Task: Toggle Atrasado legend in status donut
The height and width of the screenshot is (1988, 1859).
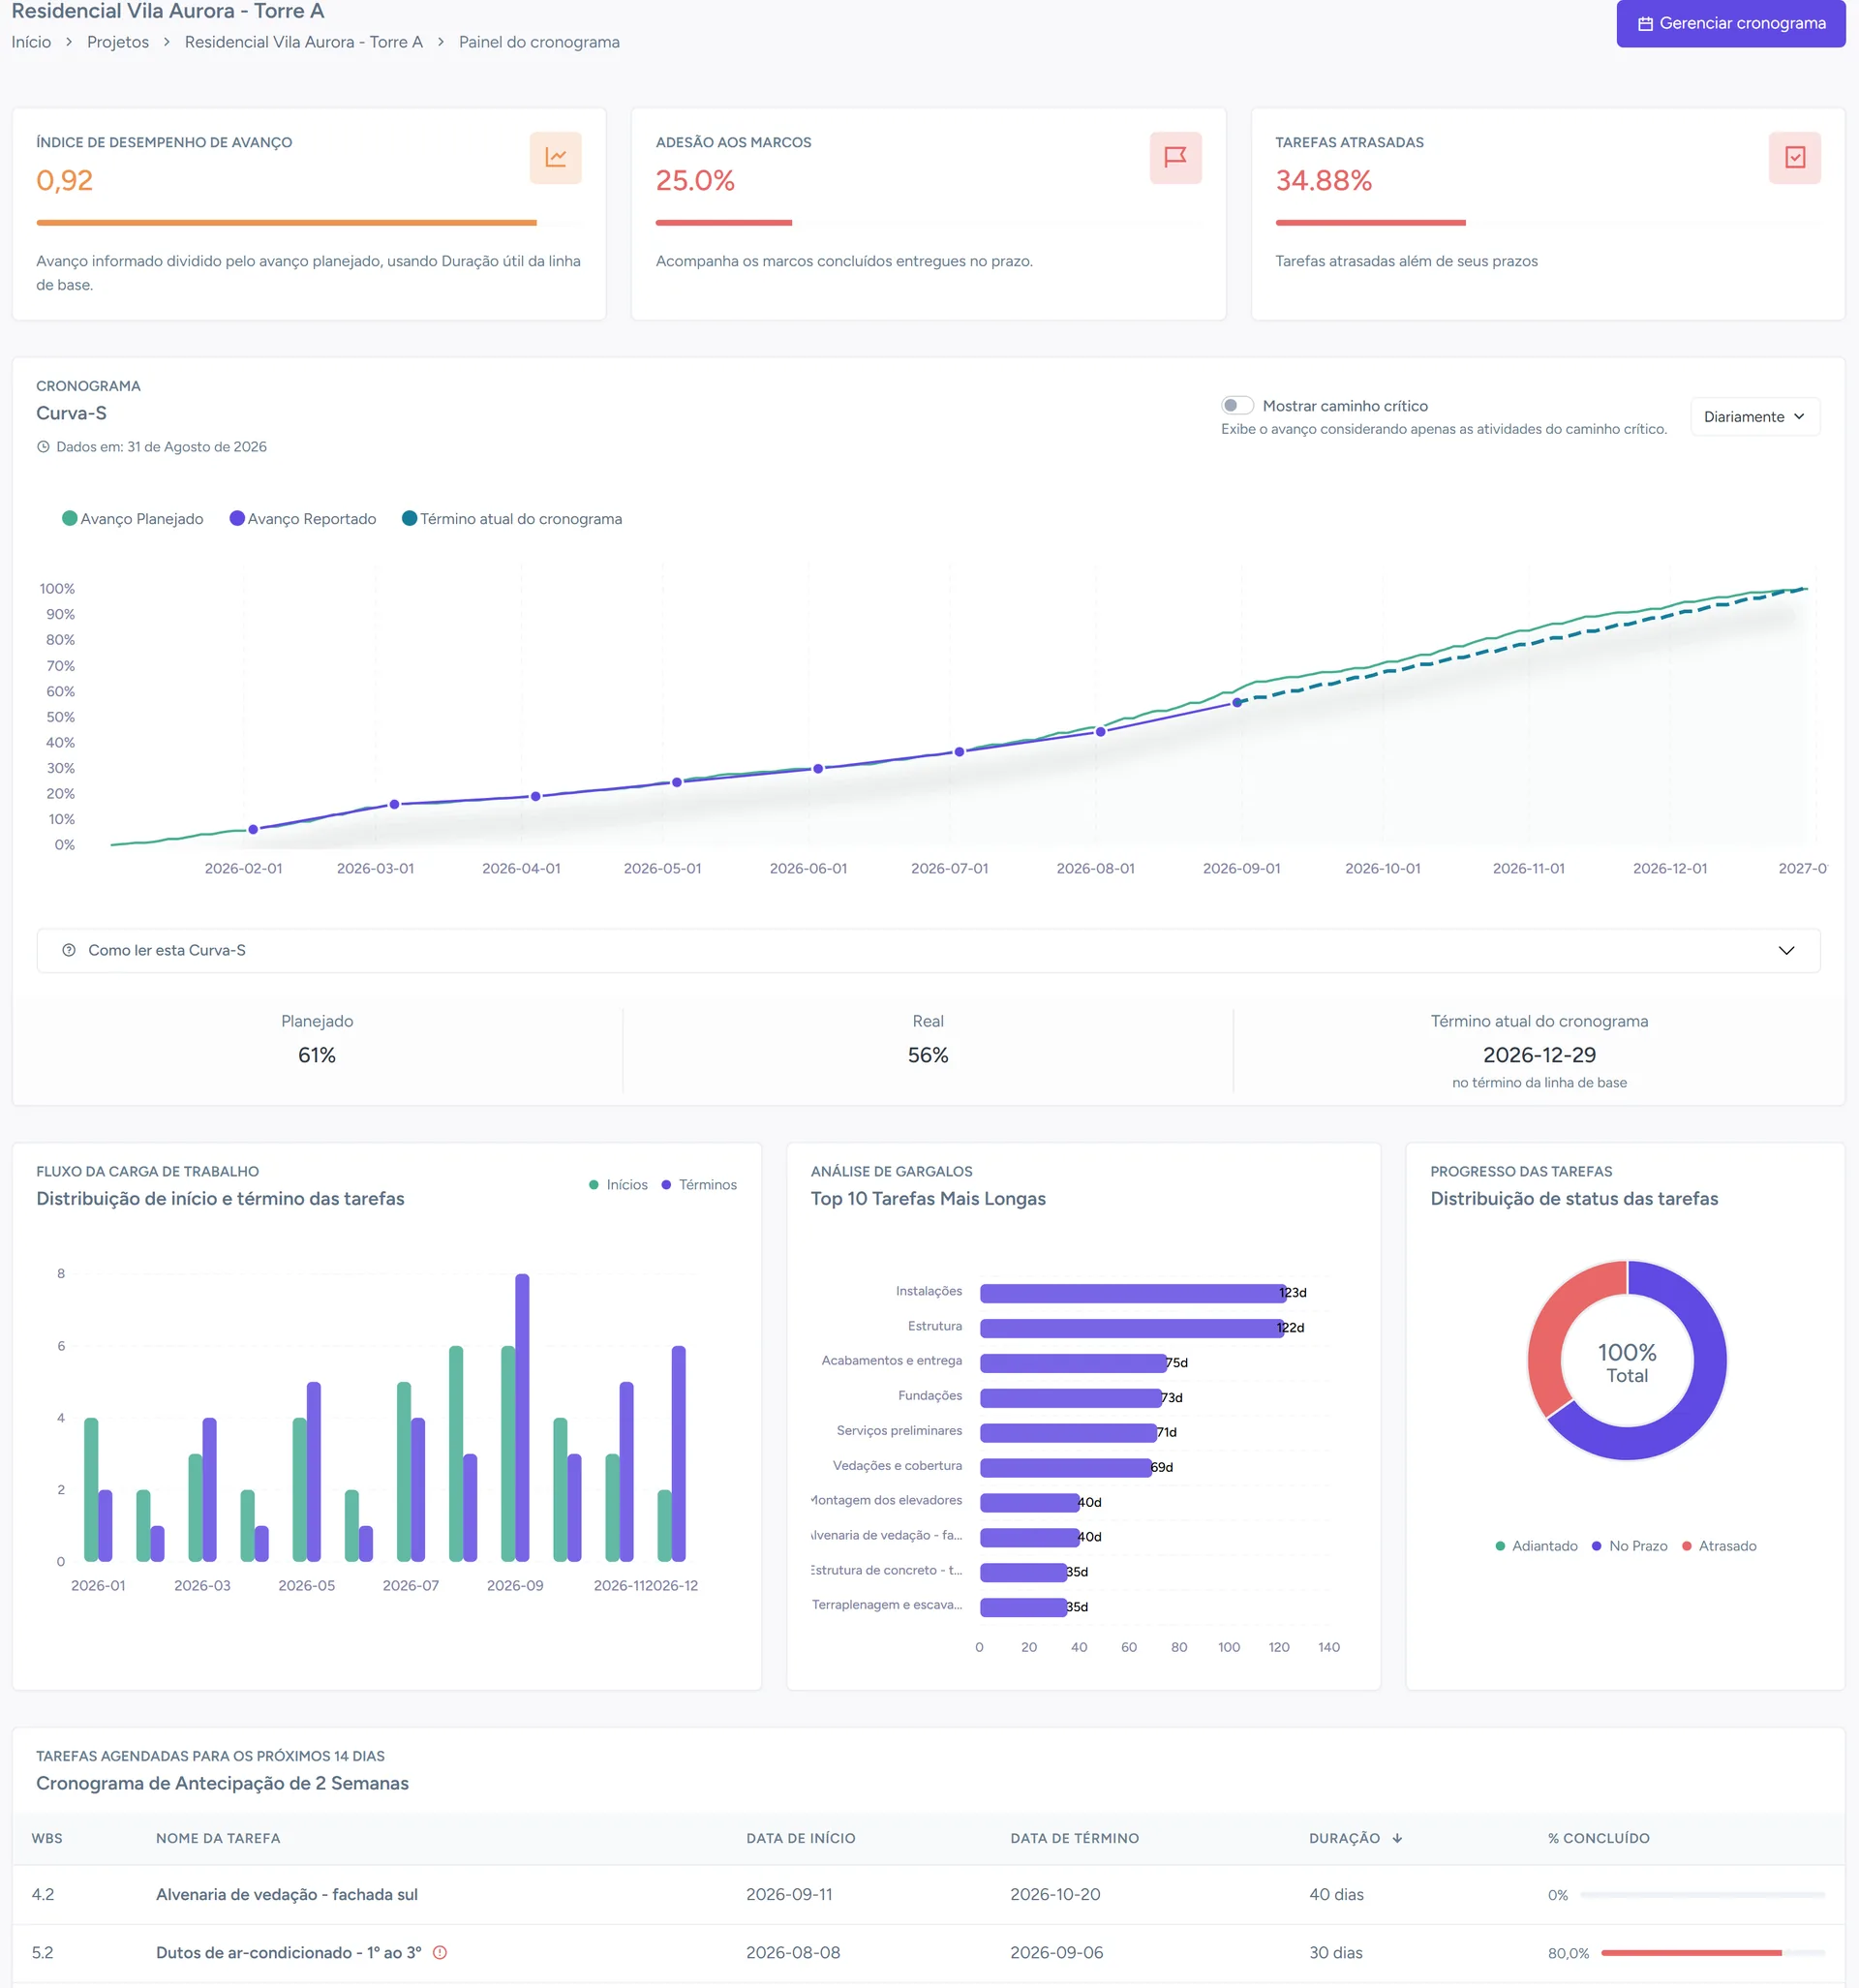Action: point(1718,1545)
